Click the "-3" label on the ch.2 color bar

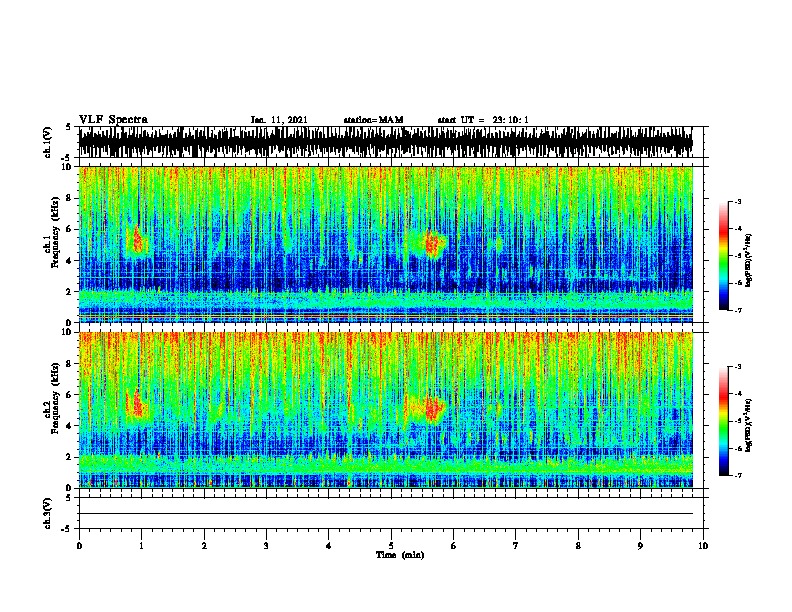tap(737, 367)
